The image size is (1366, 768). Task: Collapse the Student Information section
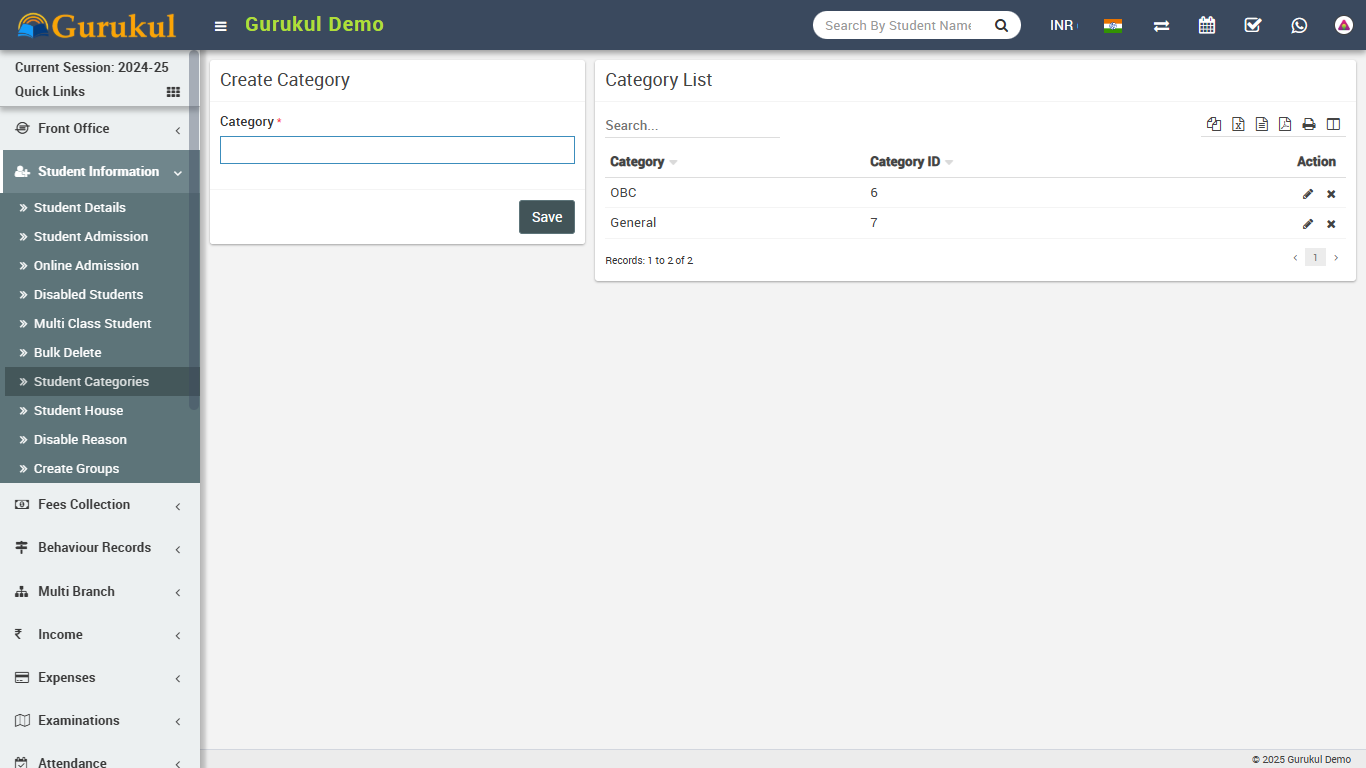tap(100, 172)
